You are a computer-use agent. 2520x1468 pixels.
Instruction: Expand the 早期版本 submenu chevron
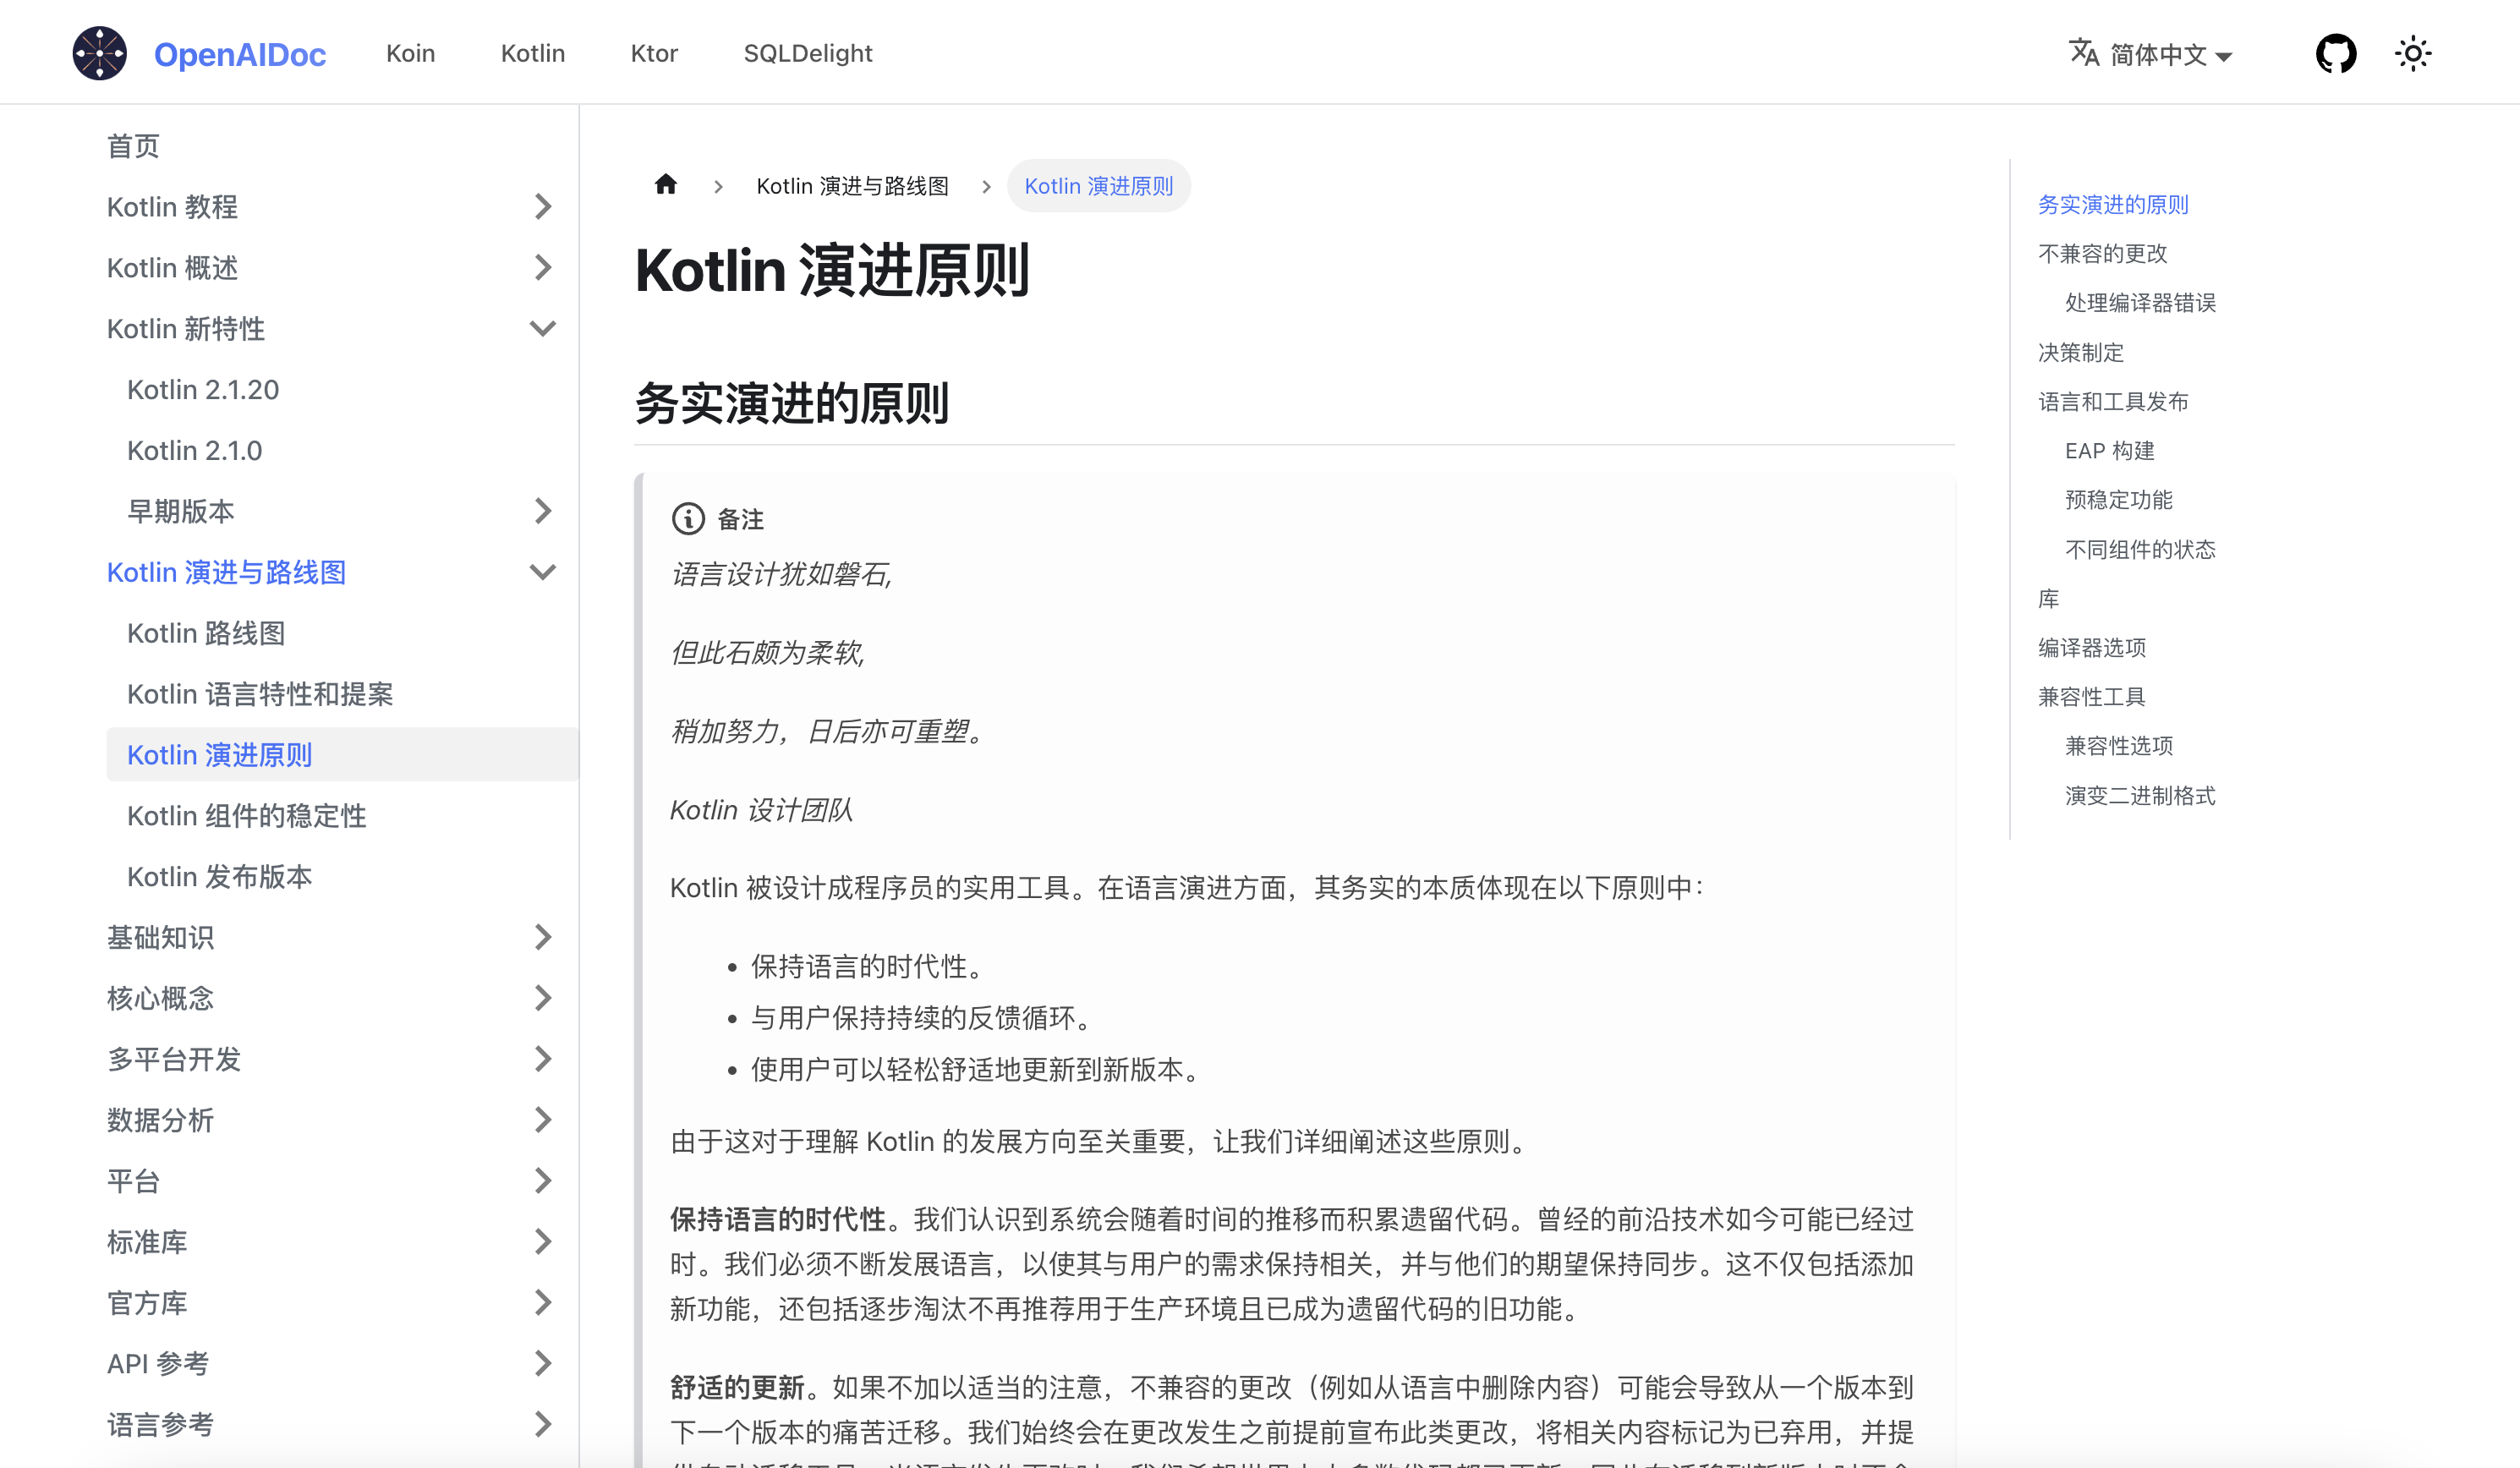click(x=542, y=511)
